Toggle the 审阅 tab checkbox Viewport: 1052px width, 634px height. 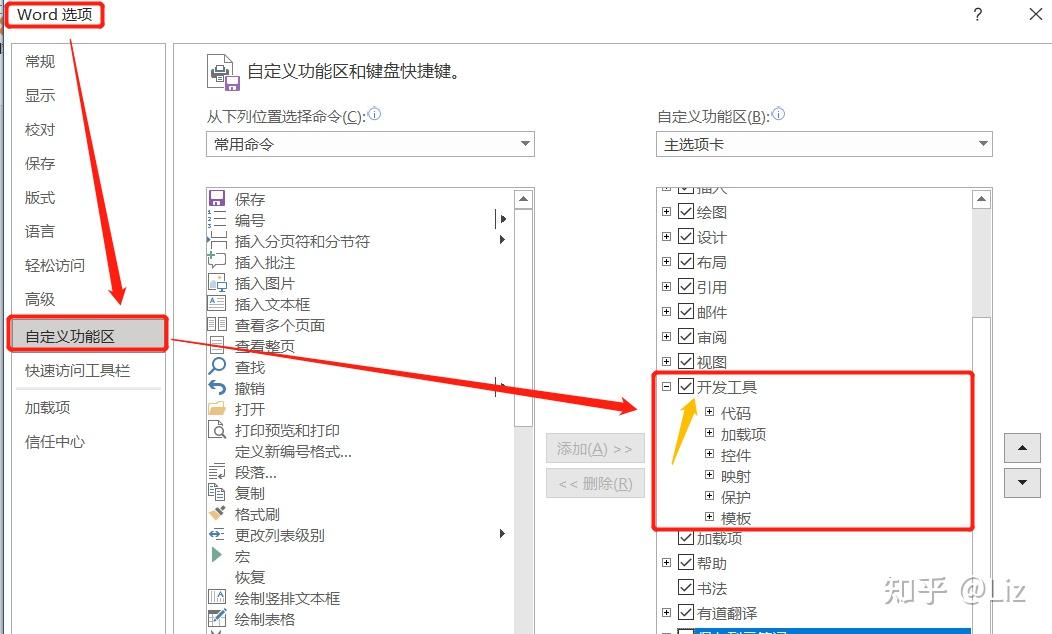tap(686, 336)
